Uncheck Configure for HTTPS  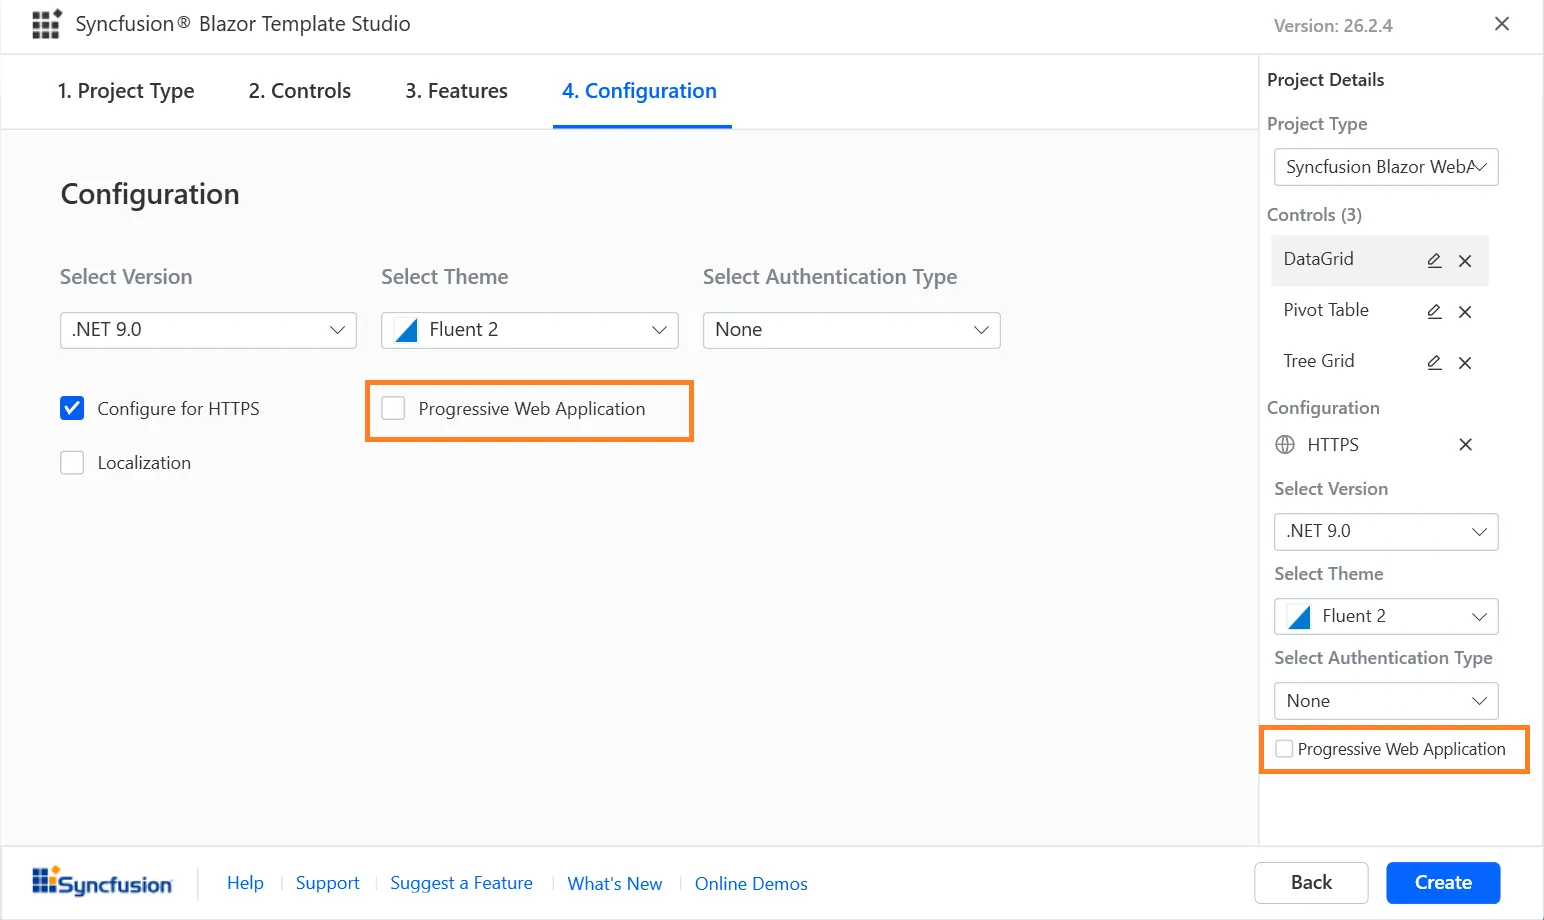coord(72,408)
